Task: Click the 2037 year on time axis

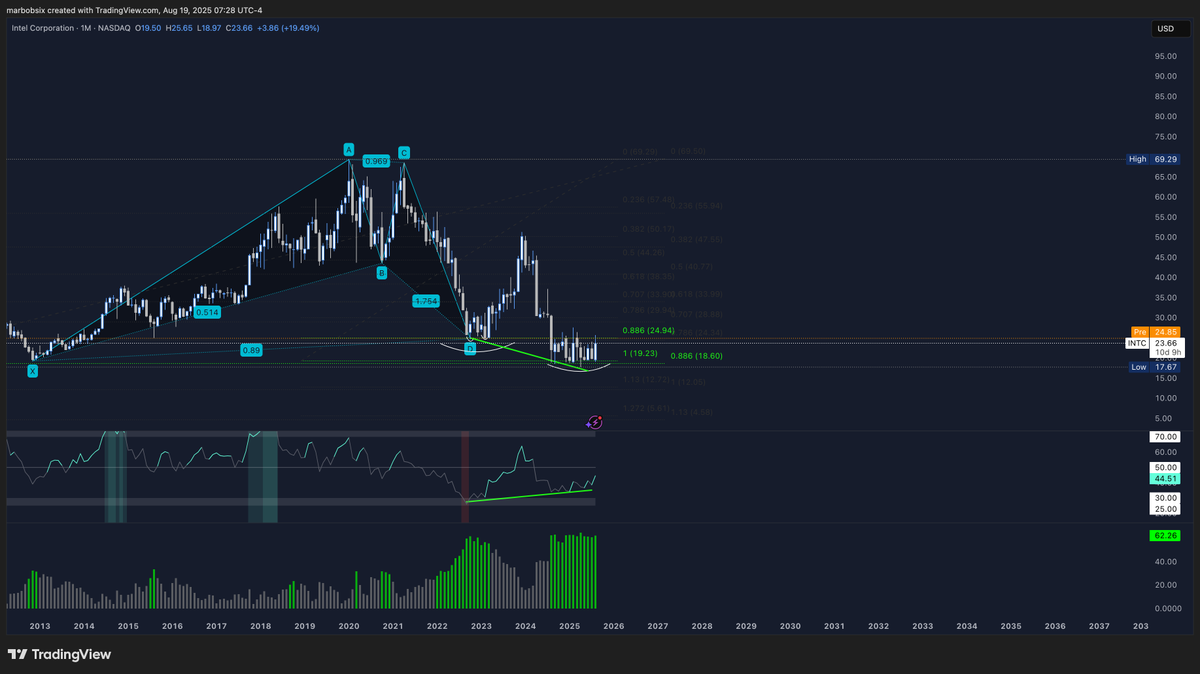Action: (1099, 626)
